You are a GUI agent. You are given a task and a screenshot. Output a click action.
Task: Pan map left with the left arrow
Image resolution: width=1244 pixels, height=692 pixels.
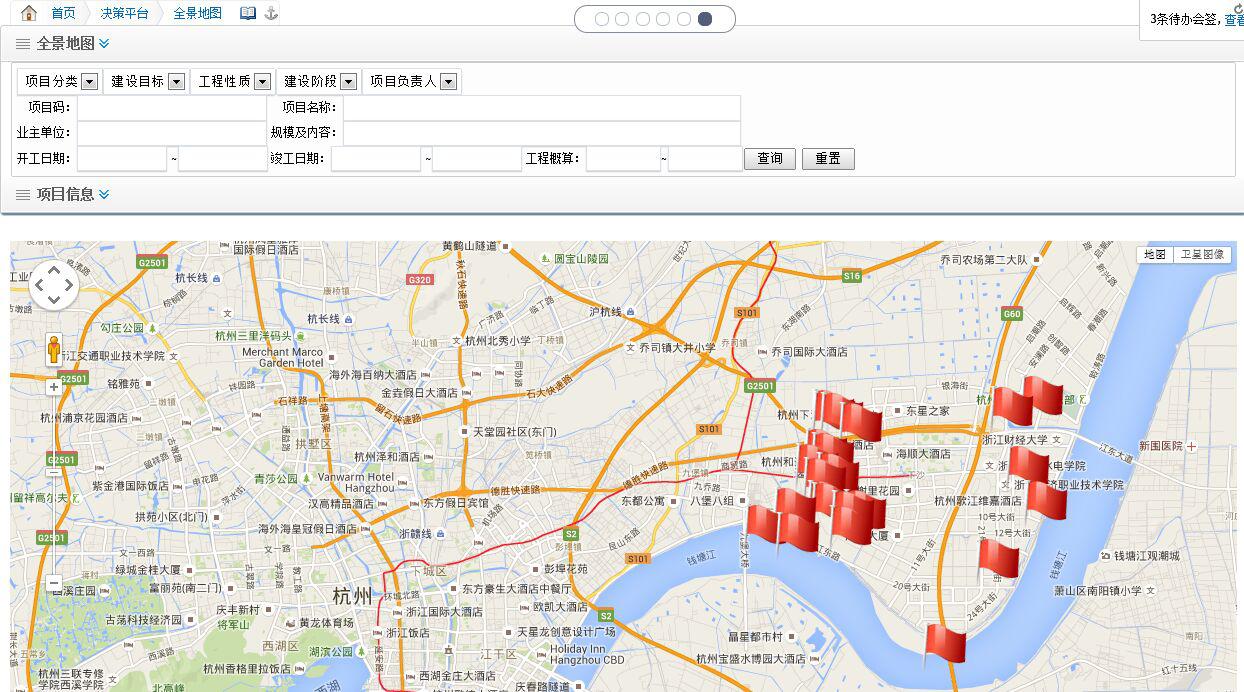39,286
